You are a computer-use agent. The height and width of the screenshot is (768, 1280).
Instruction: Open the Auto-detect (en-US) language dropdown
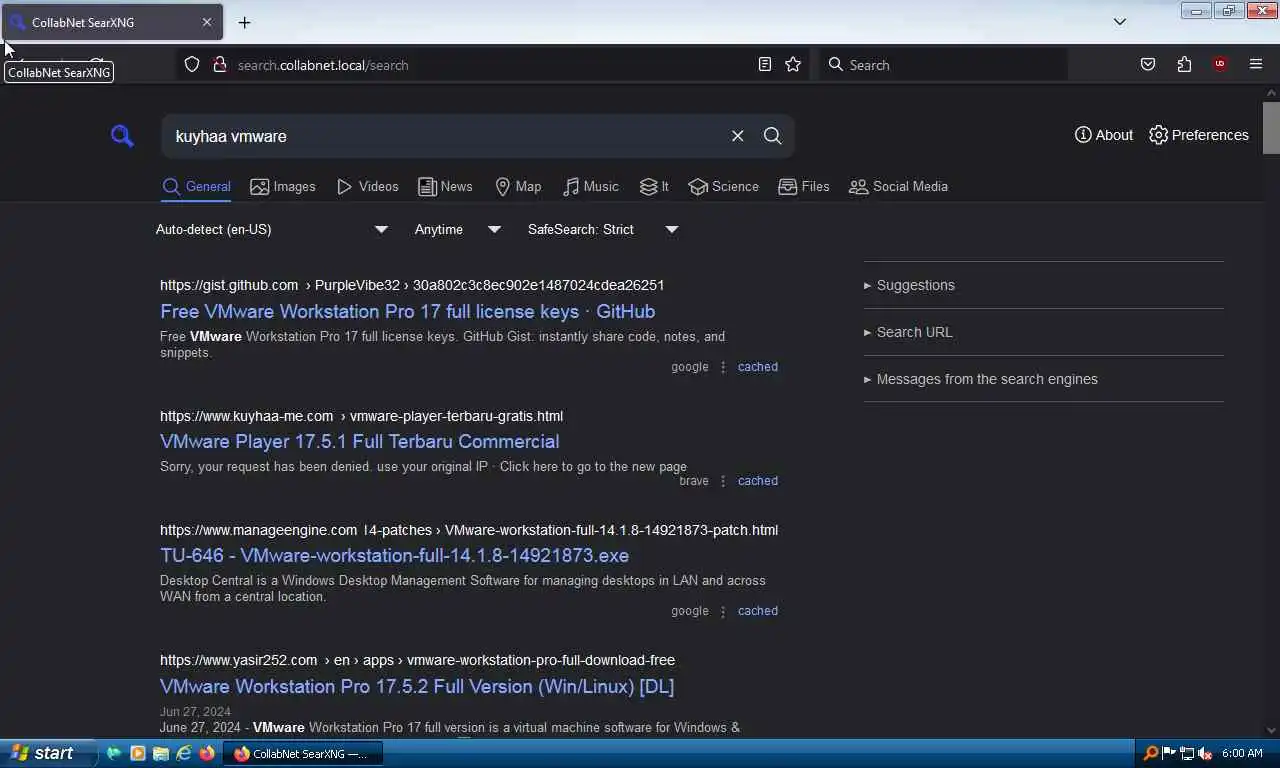point(272,230)
